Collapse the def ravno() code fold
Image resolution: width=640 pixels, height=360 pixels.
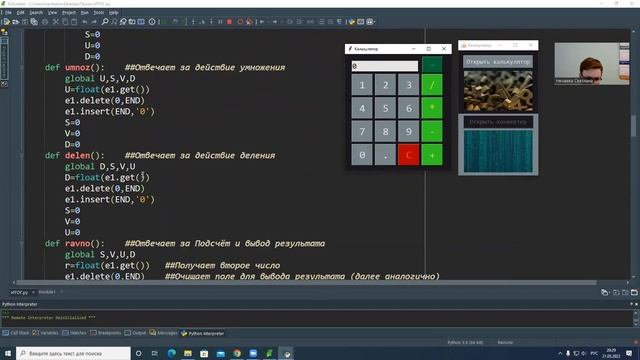pyautogui.click(x=22, y=244)
